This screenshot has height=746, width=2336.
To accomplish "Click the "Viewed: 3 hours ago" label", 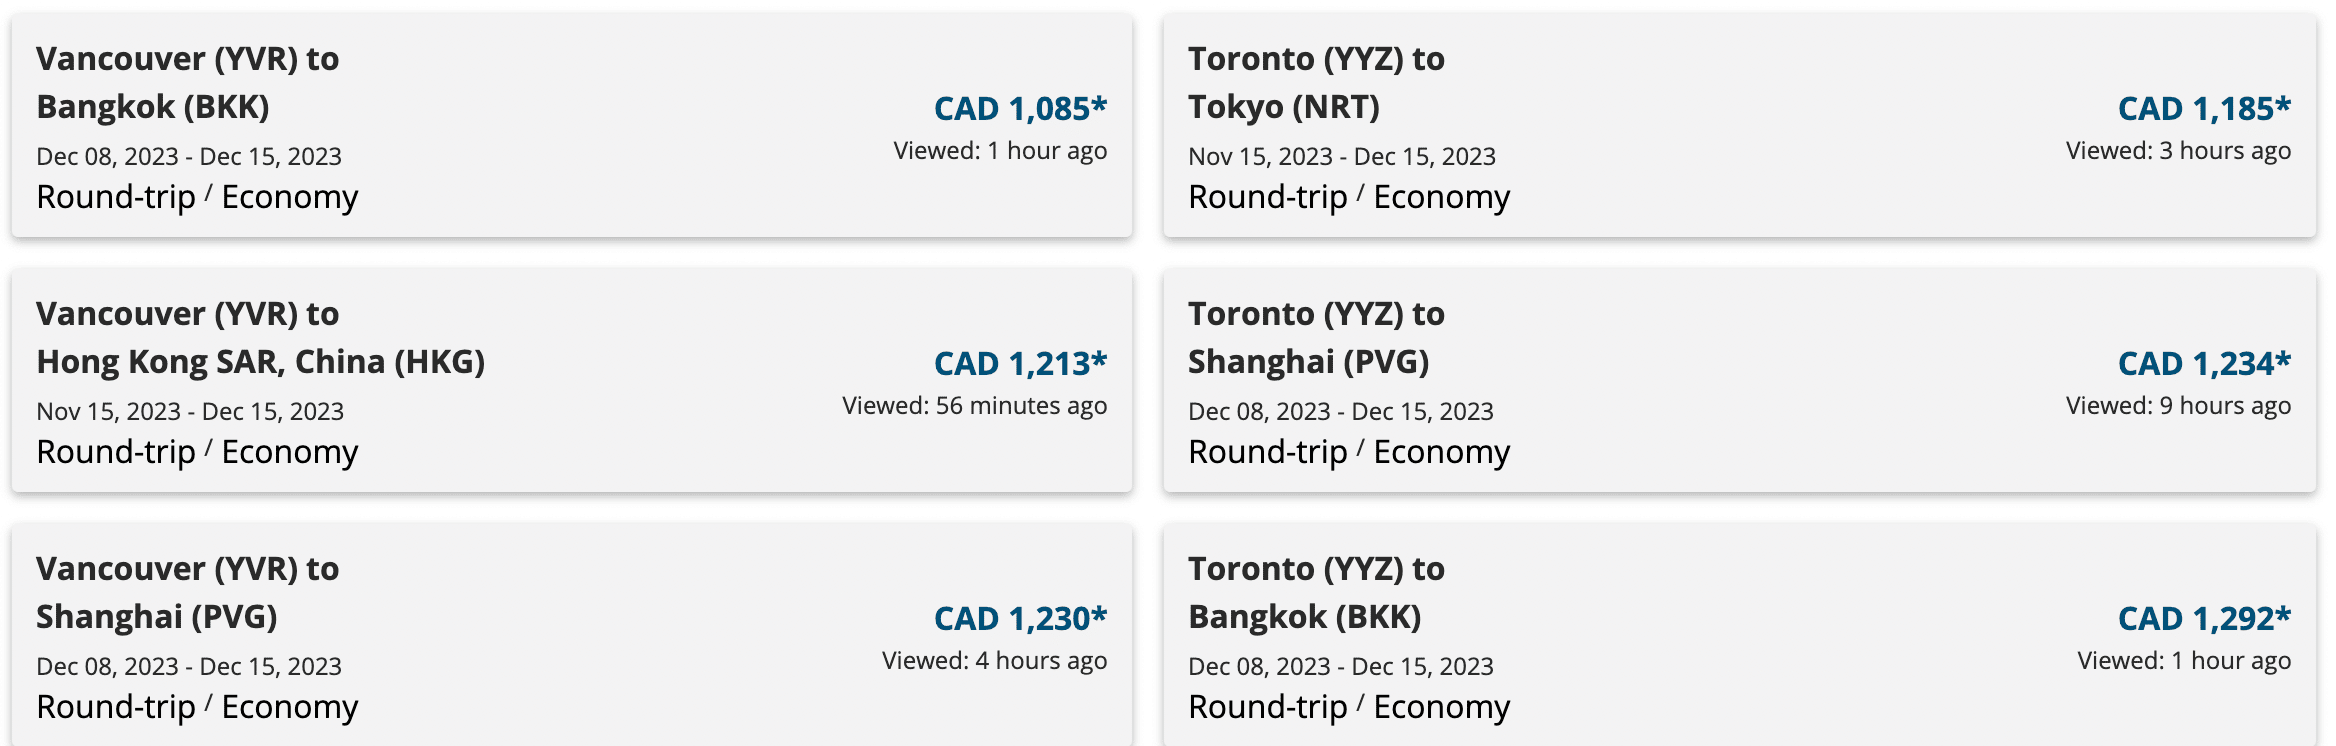I will pyautogui.click(x=2178, y=151).
